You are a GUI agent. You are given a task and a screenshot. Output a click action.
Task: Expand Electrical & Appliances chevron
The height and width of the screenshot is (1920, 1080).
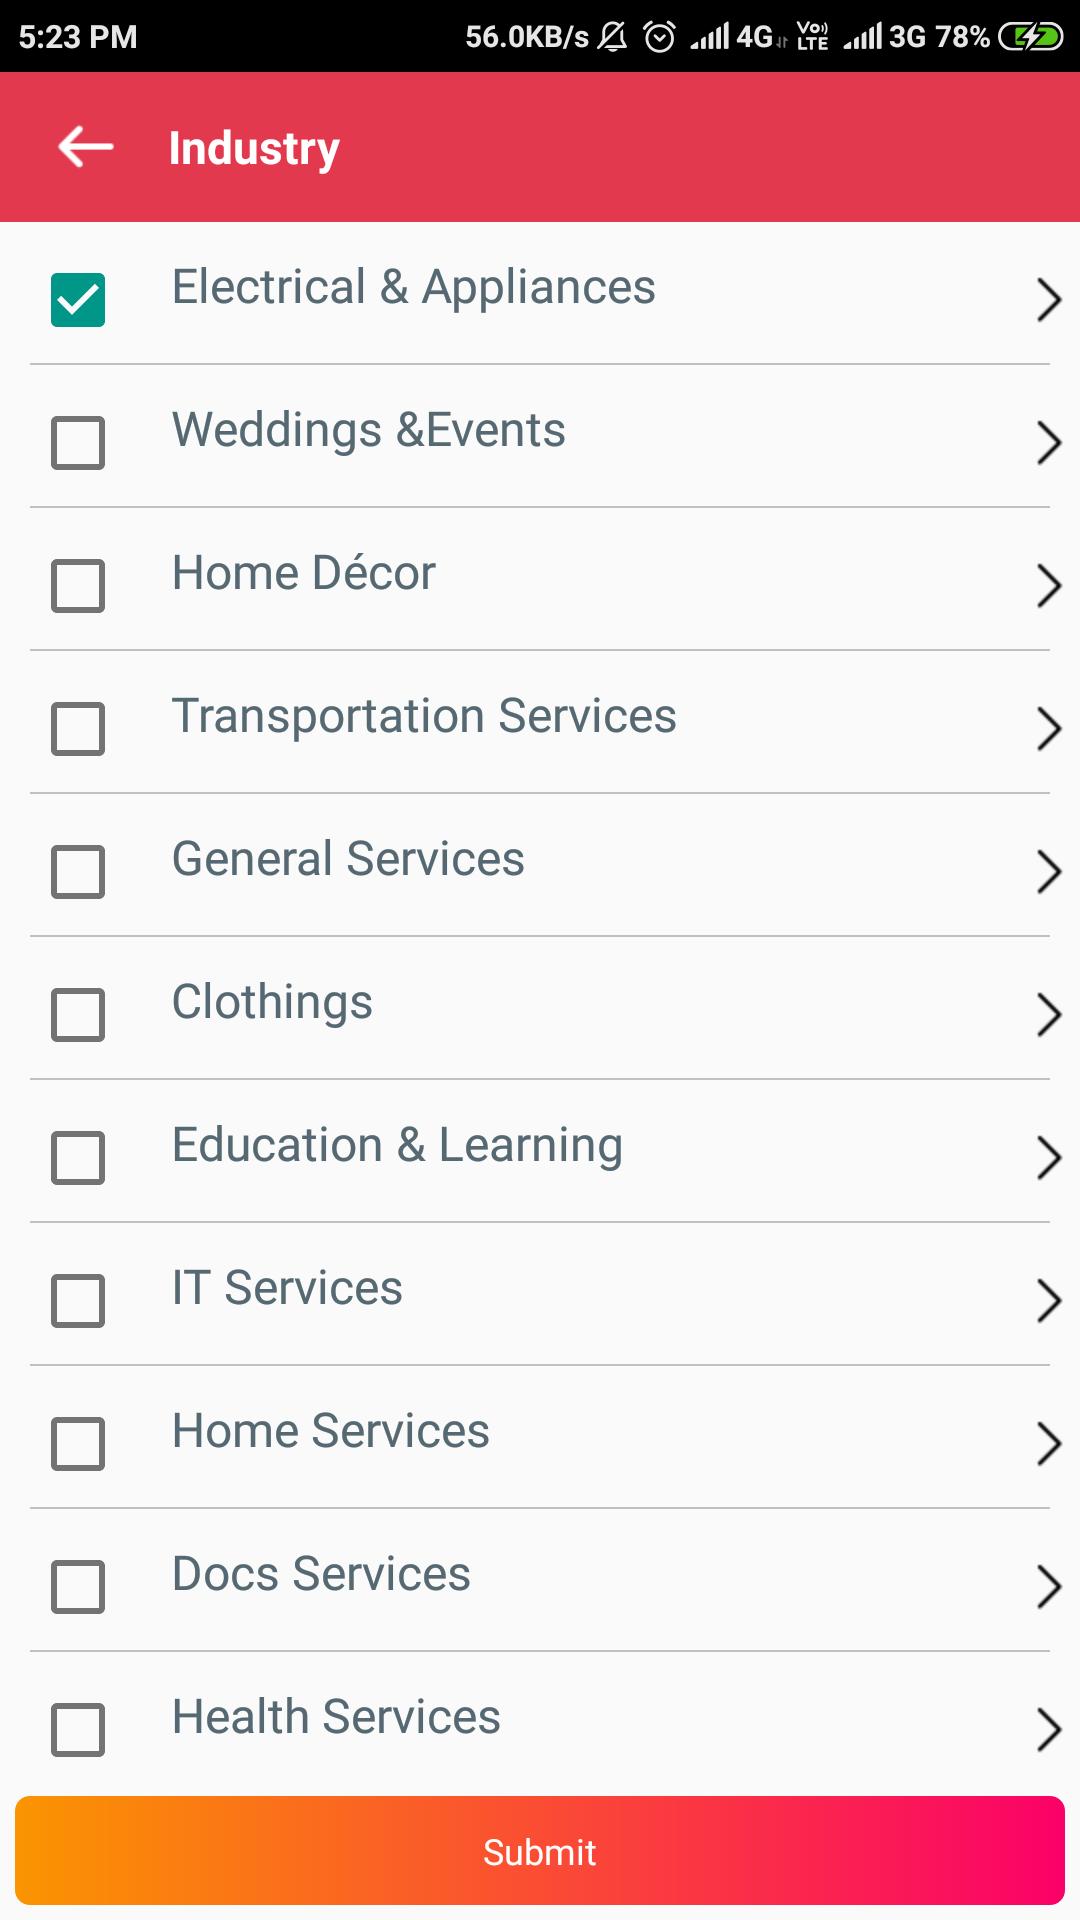[x=1048, y=300]
